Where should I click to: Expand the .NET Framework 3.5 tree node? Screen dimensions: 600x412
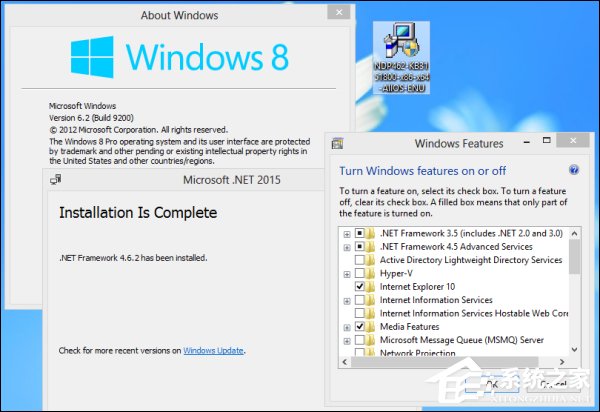[x=346, y=234]
